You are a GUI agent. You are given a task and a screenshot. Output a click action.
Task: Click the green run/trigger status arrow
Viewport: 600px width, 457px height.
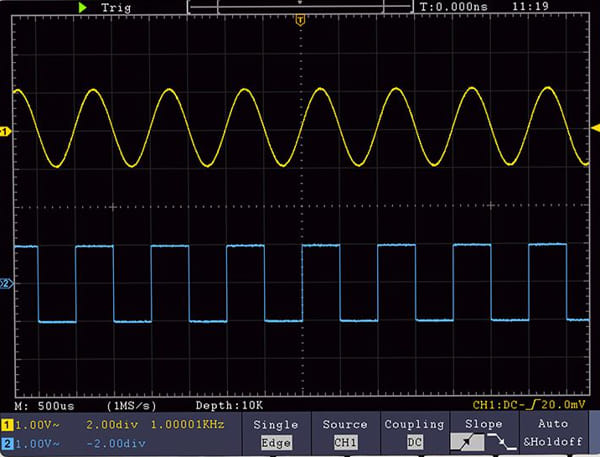pyautogui.click(x=82, y=7)
